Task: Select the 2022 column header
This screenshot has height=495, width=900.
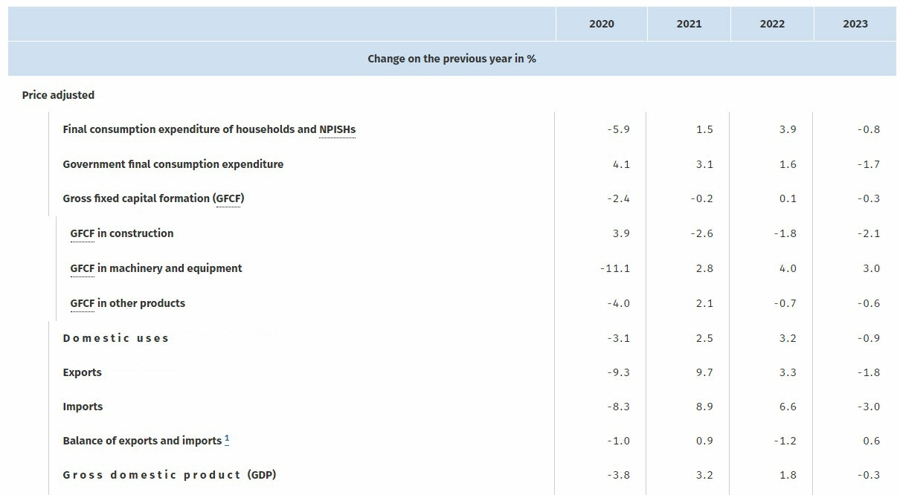Action: tap(772, 24)
